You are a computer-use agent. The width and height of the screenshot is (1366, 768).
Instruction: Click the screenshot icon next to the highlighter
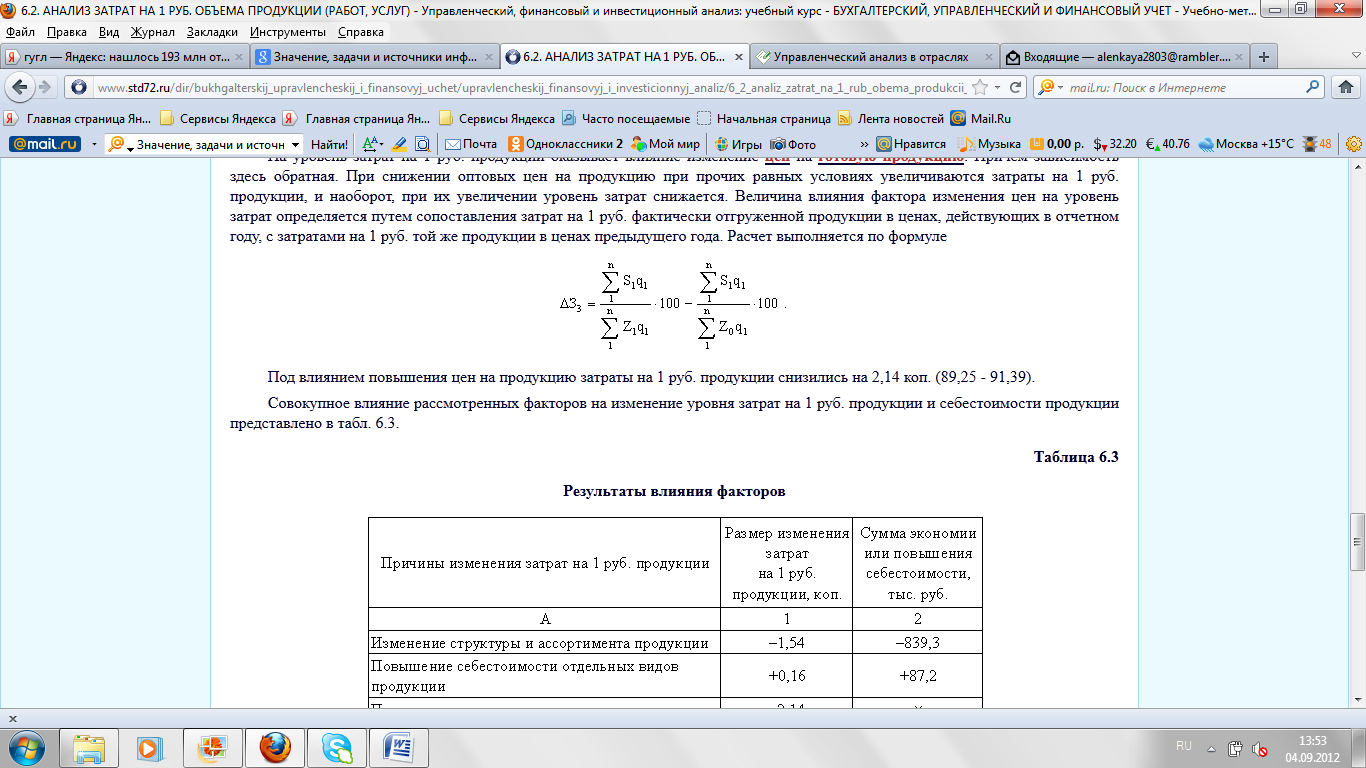422,144
